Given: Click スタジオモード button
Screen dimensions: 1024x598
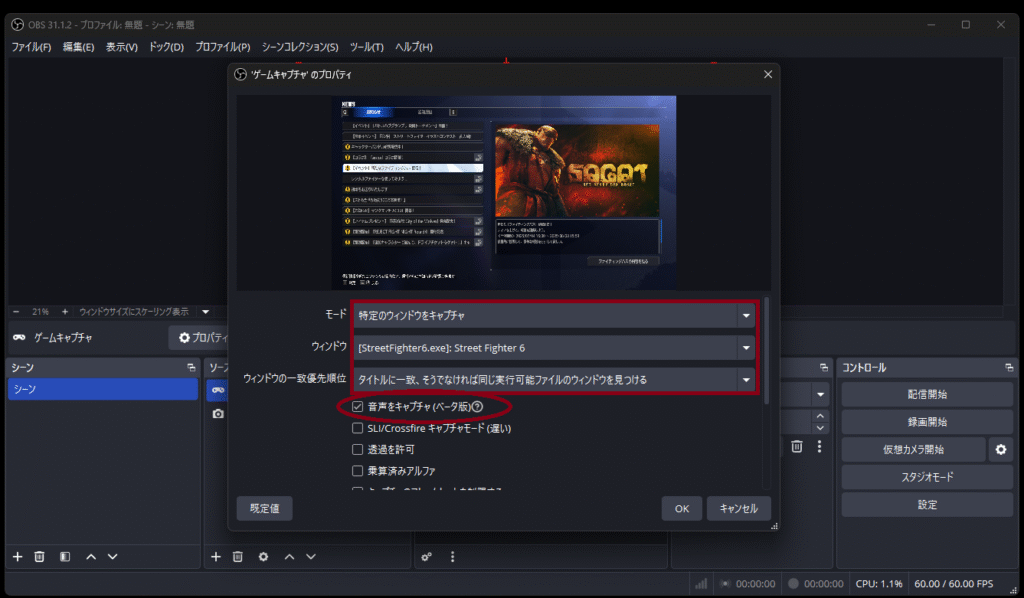Looking at the screenshot, I should pos(927,477).
